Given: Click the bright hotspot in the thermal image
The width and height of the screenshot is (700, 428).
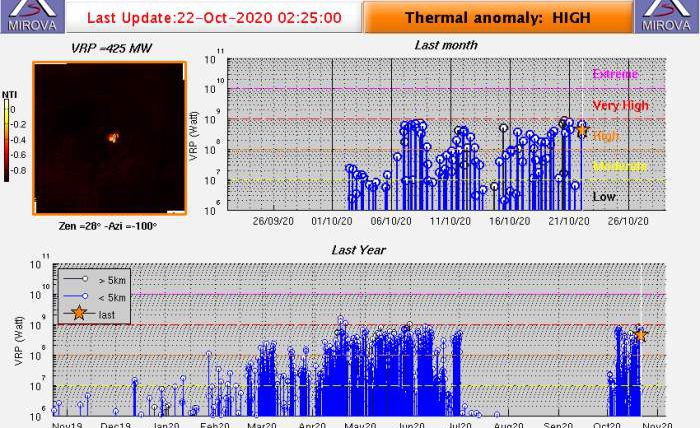Looking at the screenshot, I should pos(112,137).
